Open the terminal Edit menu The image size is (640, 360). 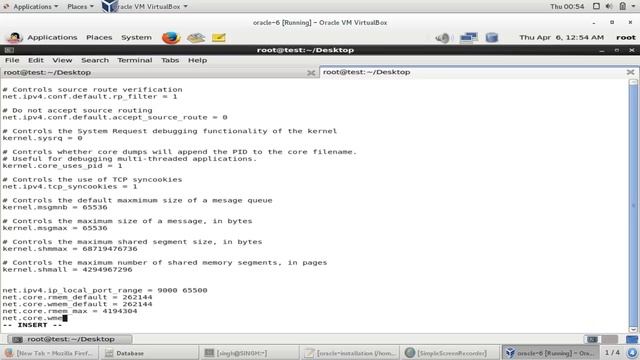[36, 60]
